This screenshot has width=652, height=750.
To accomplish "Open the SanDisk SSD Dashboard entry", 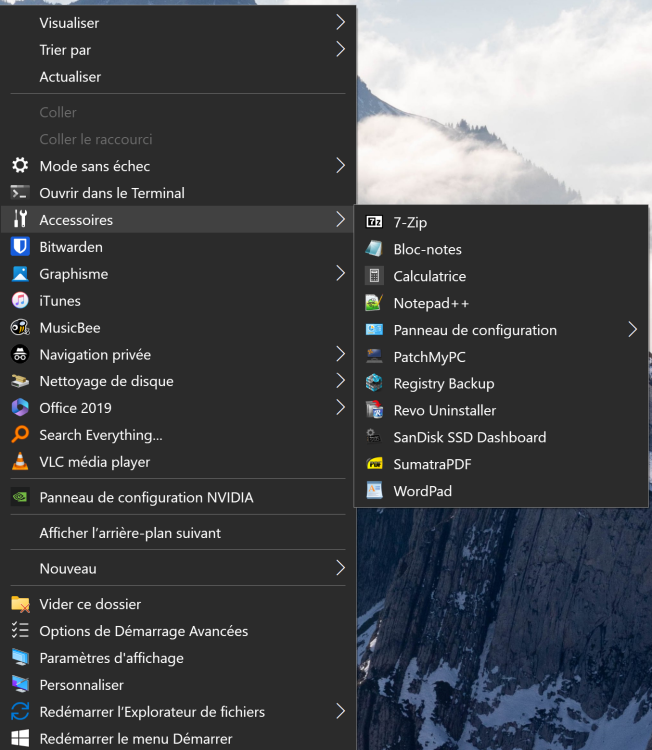I will (x=501, y=437).
